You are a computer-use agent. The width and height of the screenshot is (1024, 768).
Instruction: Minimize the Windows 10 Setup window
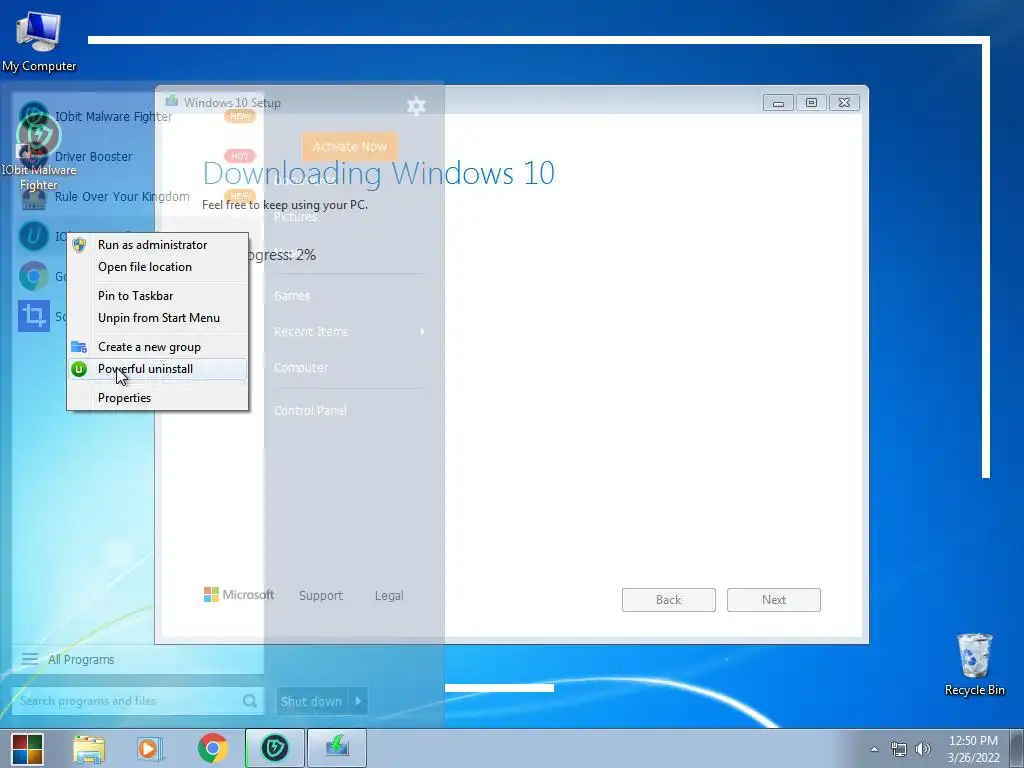[778, 103]
